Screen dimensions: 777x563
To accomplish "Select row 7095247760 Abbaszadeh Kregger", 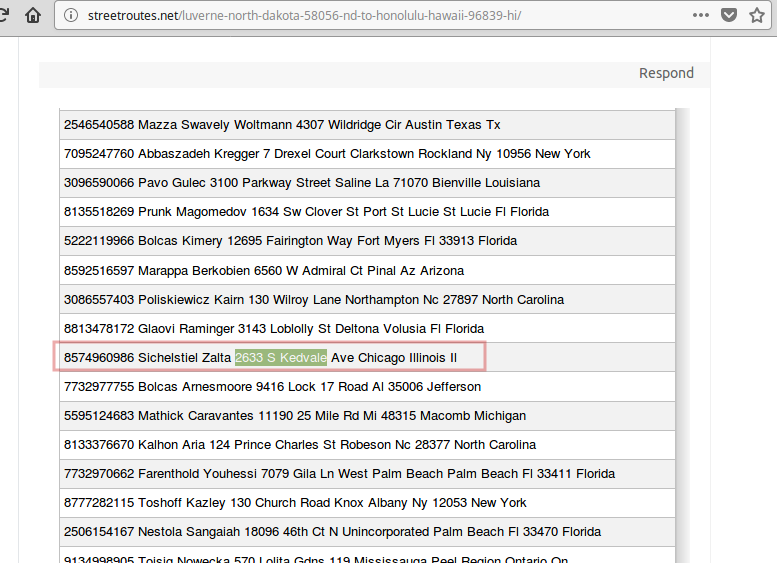I will click(x=367, y=154).
